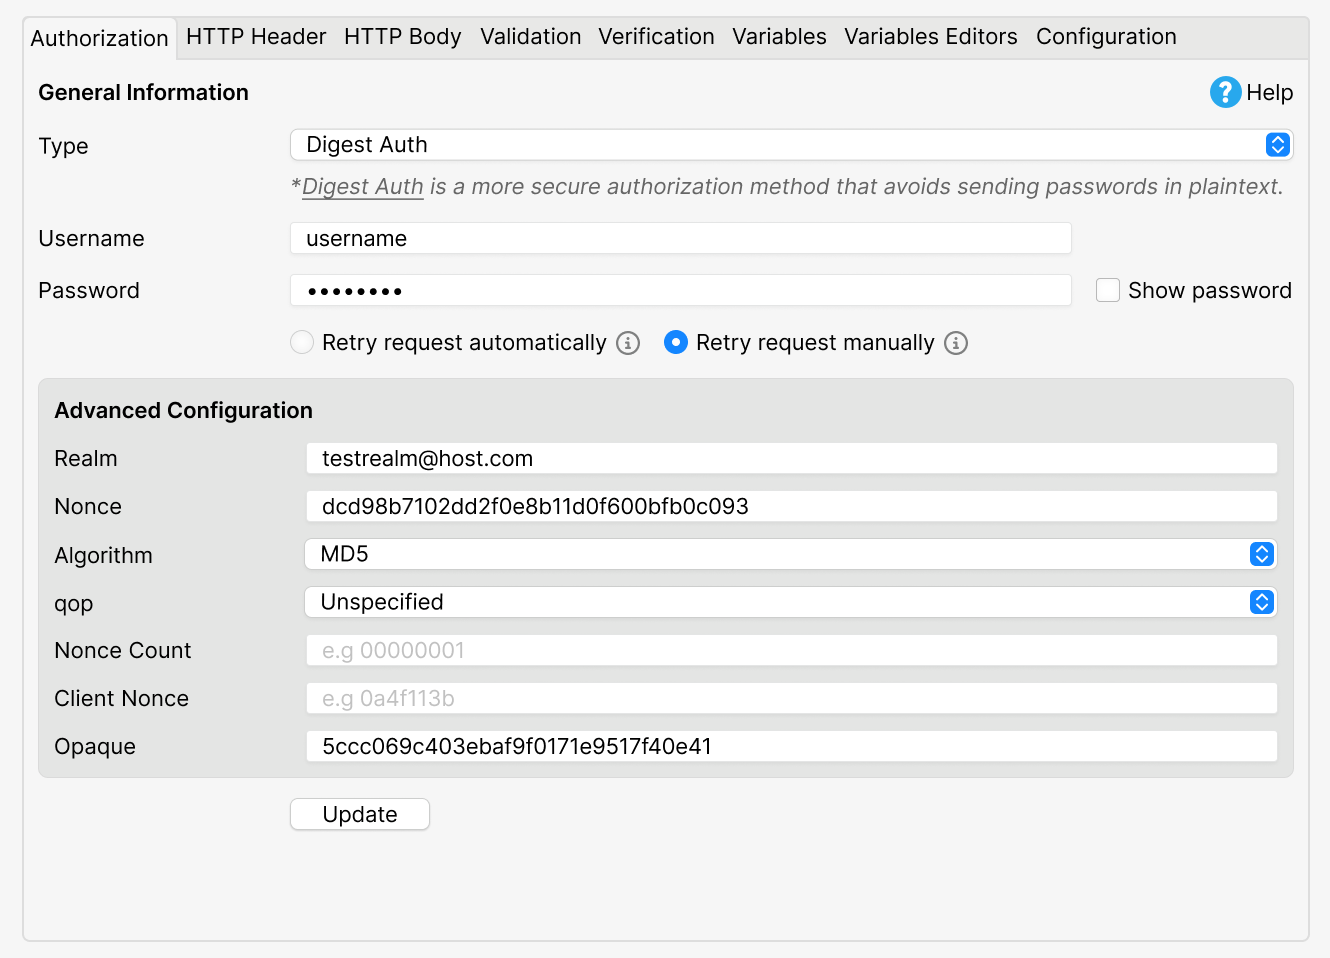Click into the Username text field
The height and width of the screenshot is (958, 1330).
pyautogui.click(x=681, y=238)
